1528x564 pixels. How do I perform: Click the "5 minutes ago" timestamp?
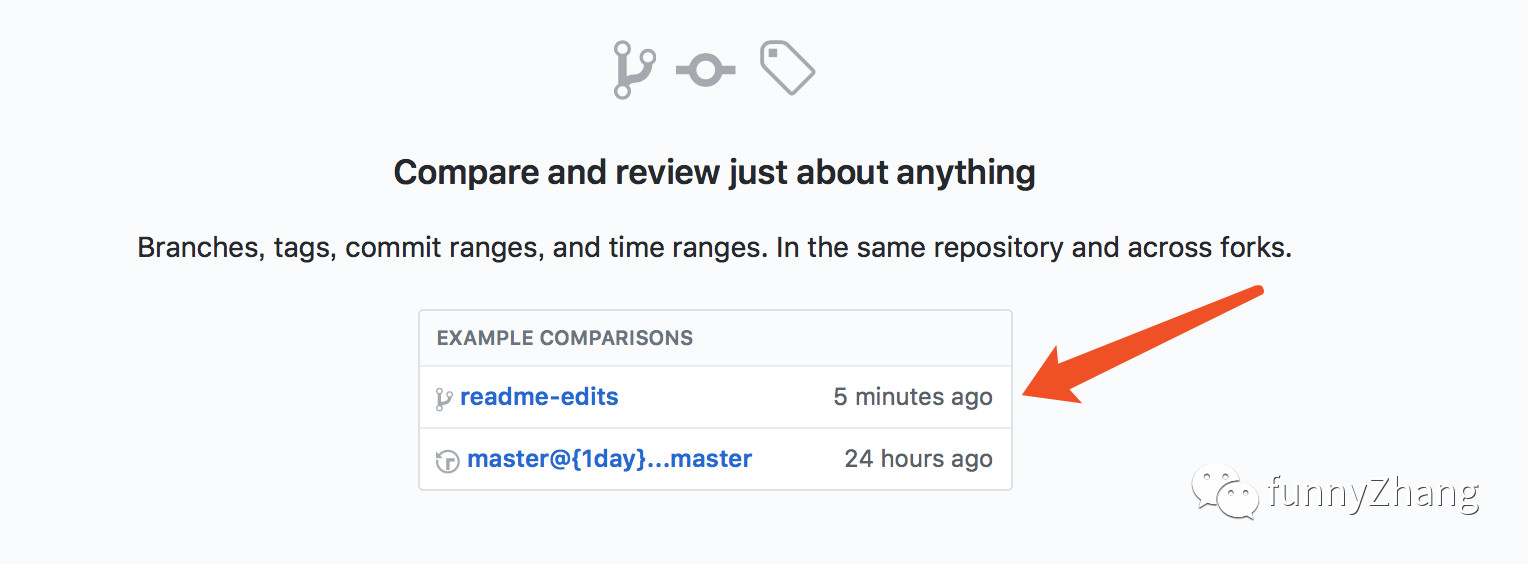[913, 397]
